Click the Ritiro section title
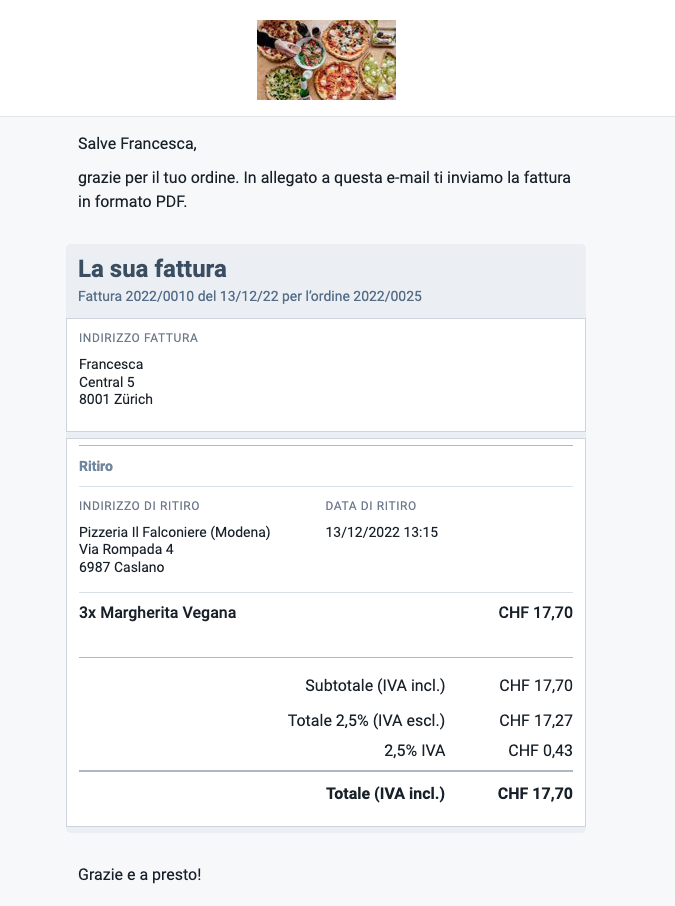The image size is (675, 906). click(96, 466)
